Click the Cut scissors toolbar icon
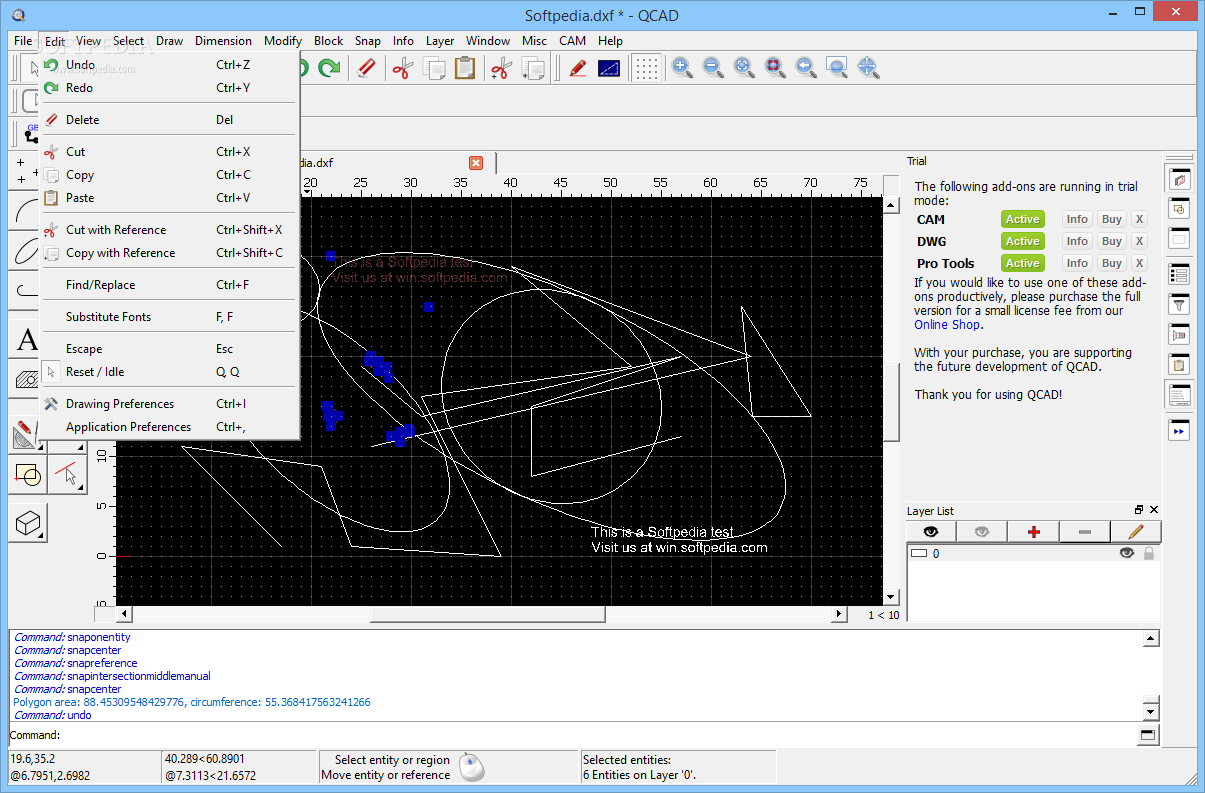Screen dimensions: 1205x793 (402, 68)
